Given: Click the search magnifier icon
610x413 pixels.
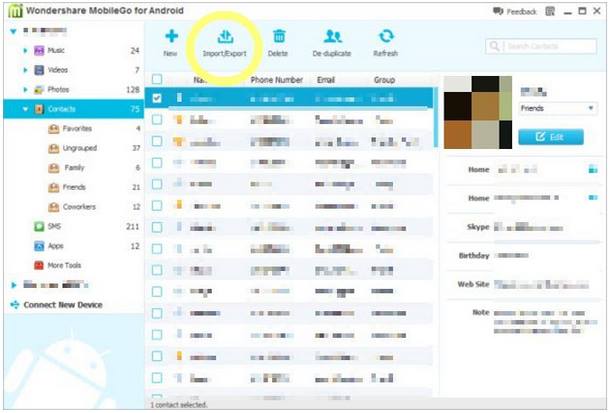Looking at the screenshot, I should [494, 46].
